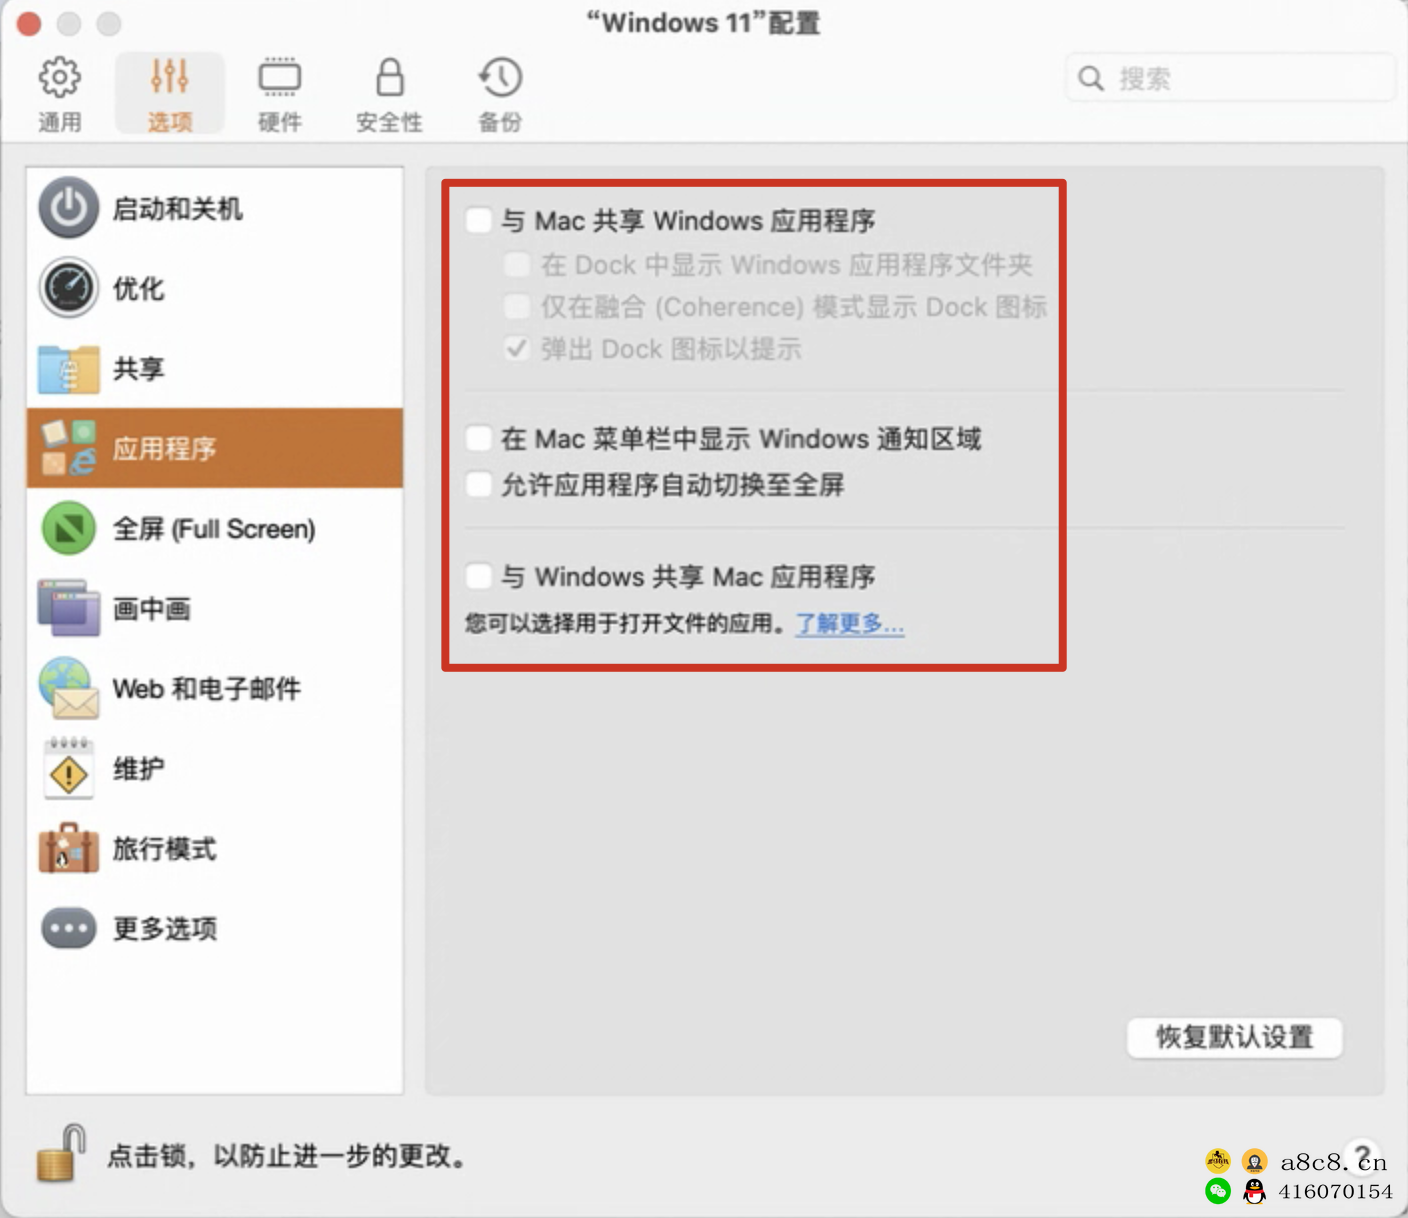Select the 画中画 window icon
This screenshot has width=1408, height=1218.
point(68,608)
